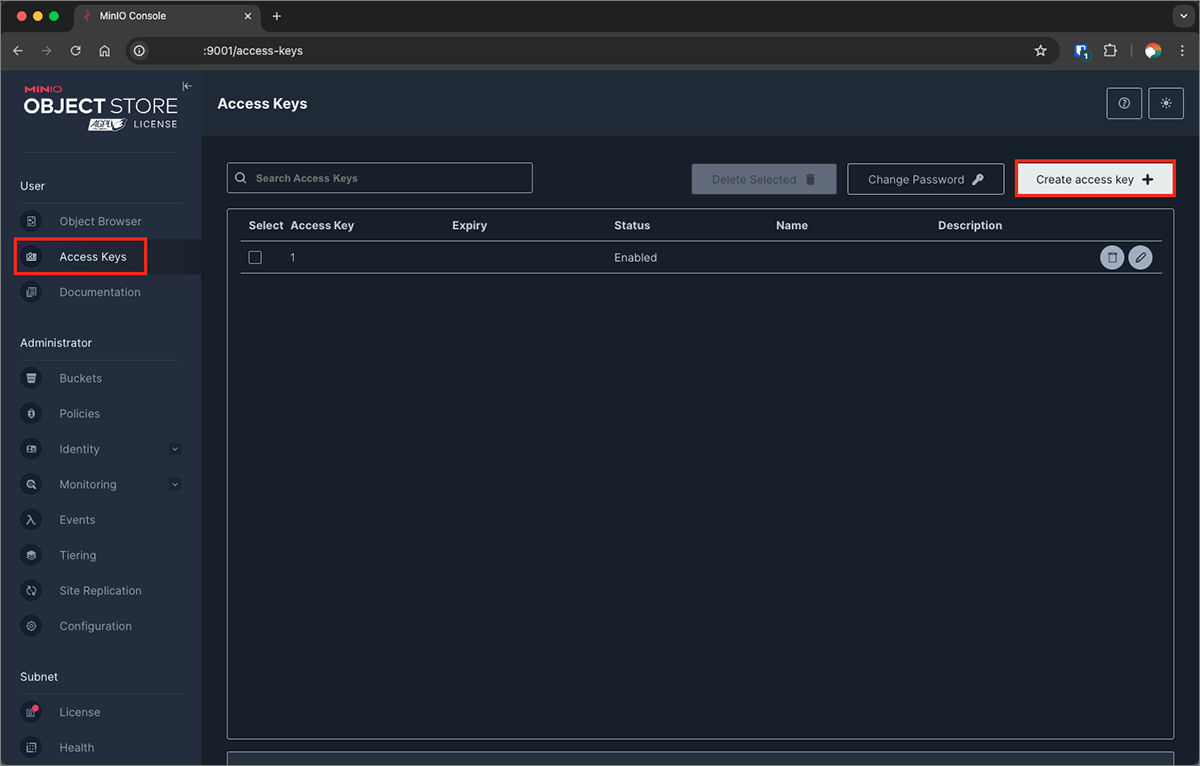This screenshot has width=1200, height=766.
Task: Open Policies in the Administrator section
Action: [79, 414]
